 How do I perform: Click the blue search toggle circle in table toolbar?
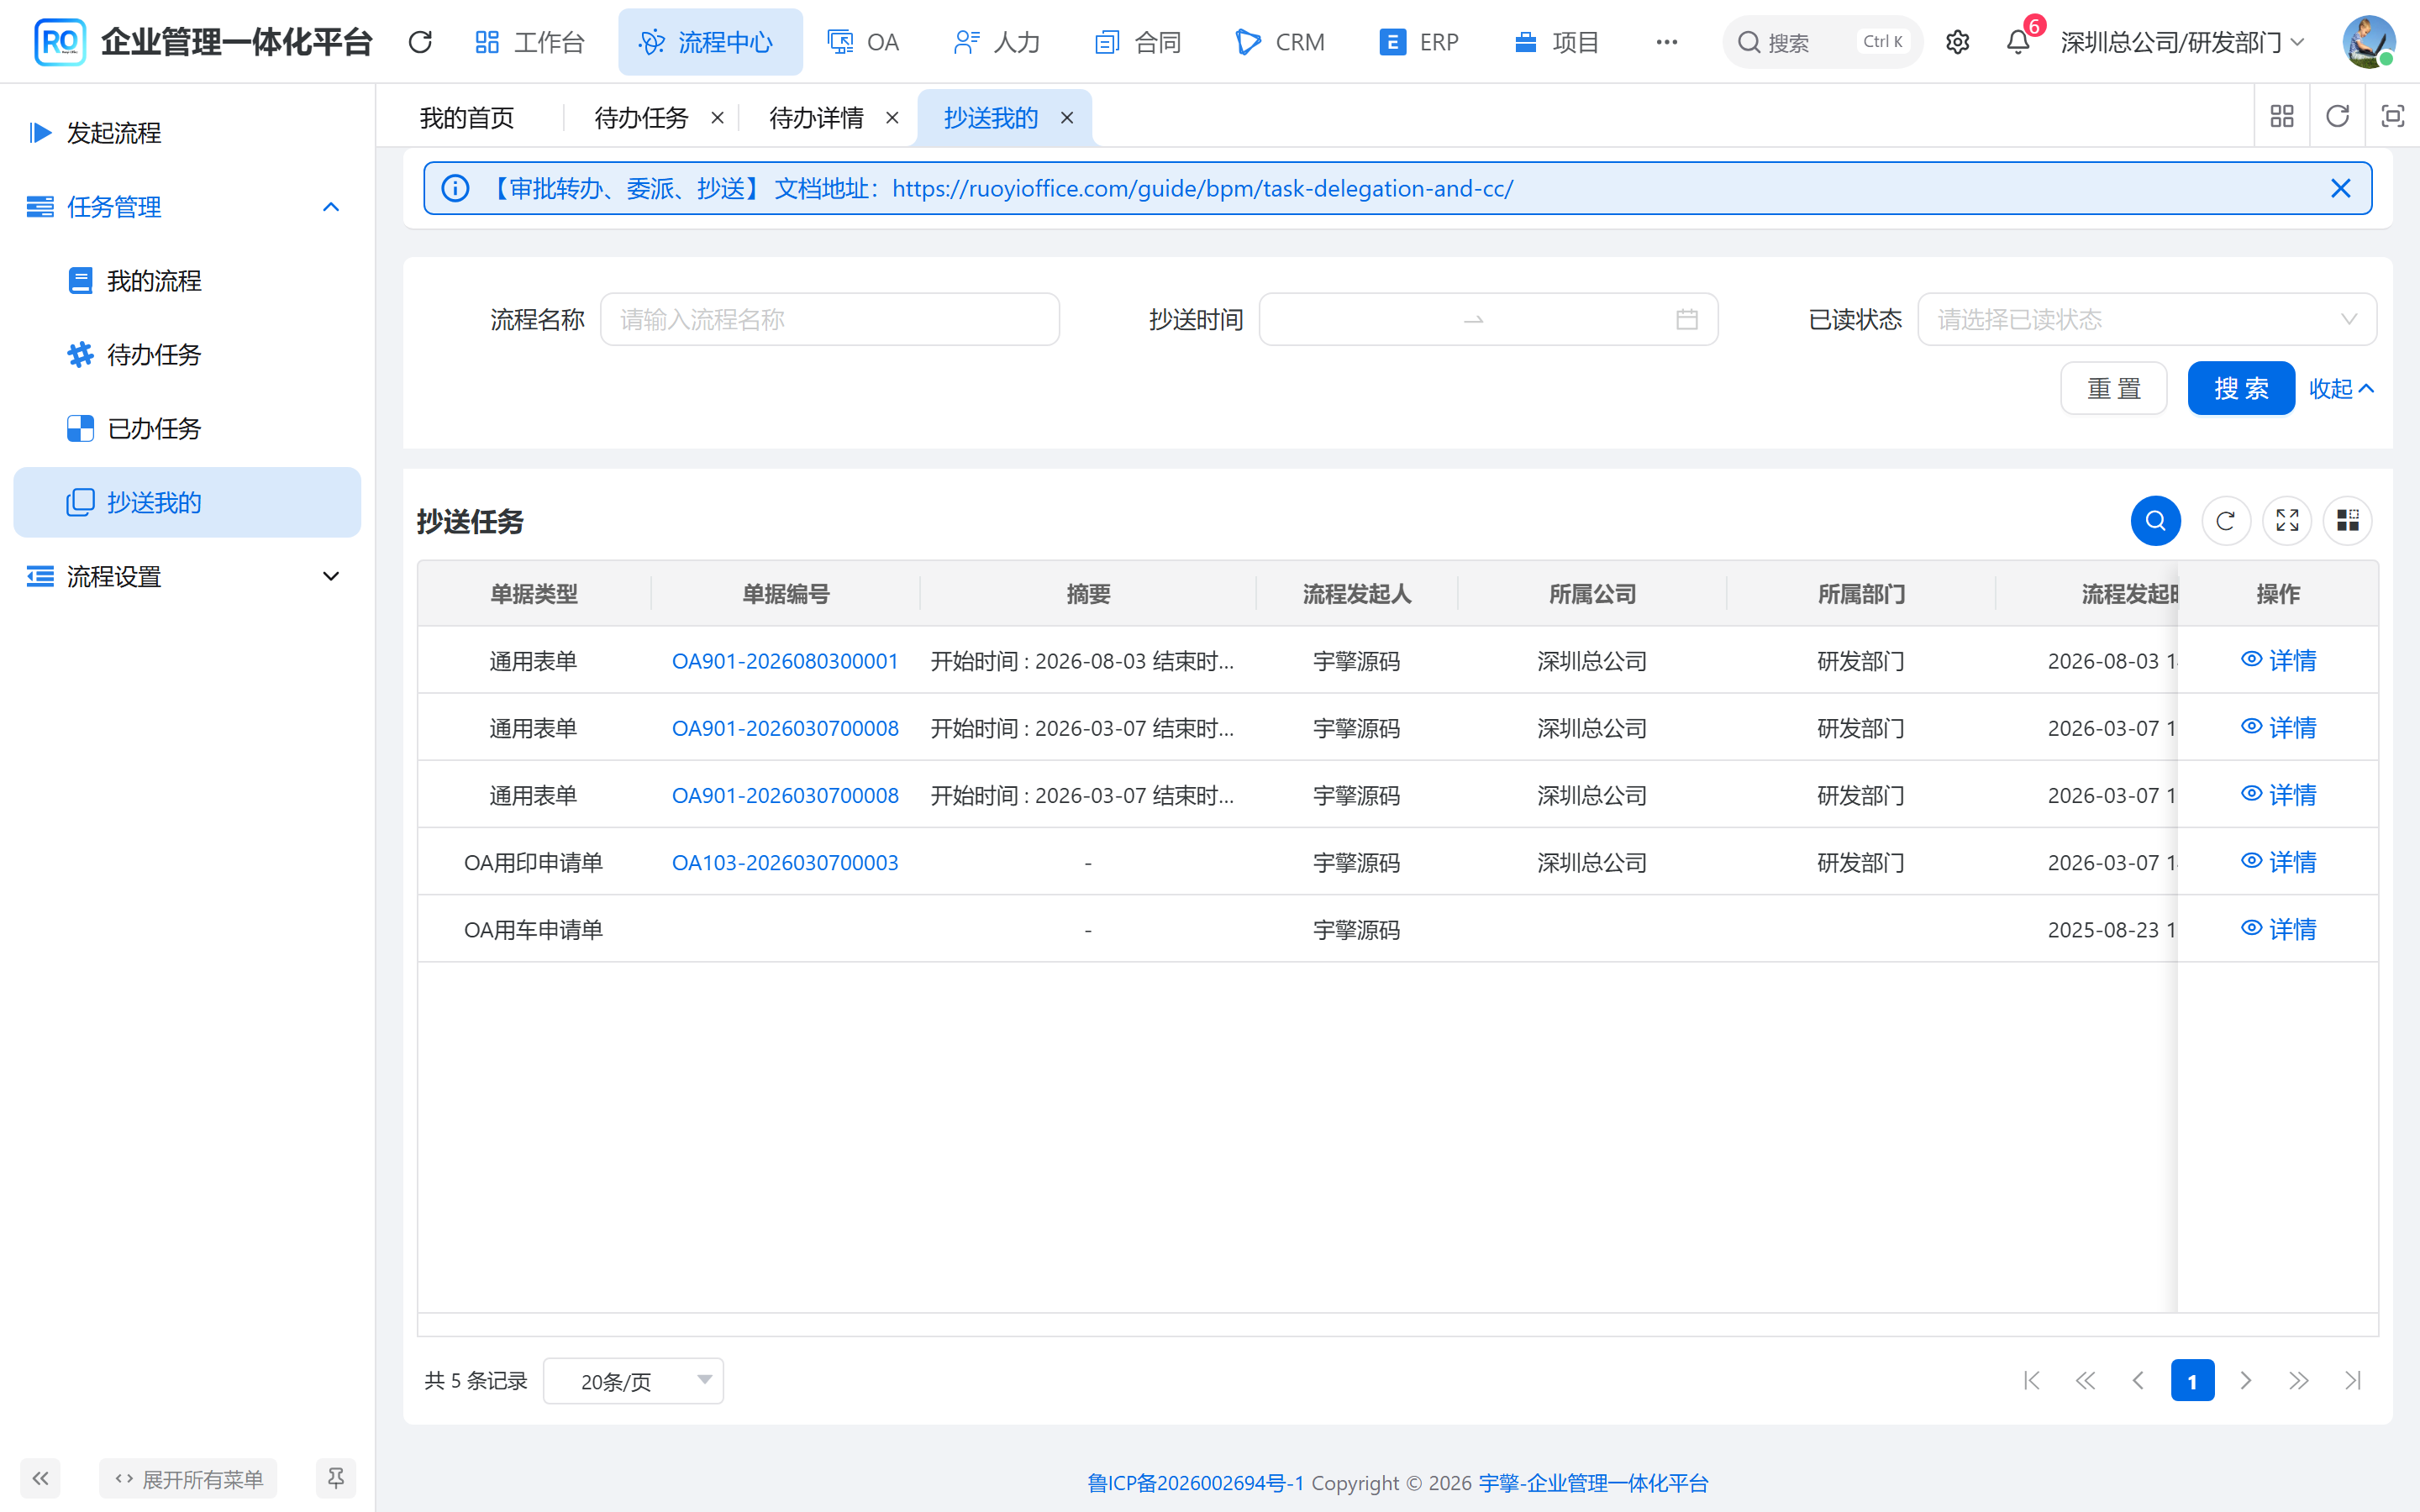click(2155, 521)
